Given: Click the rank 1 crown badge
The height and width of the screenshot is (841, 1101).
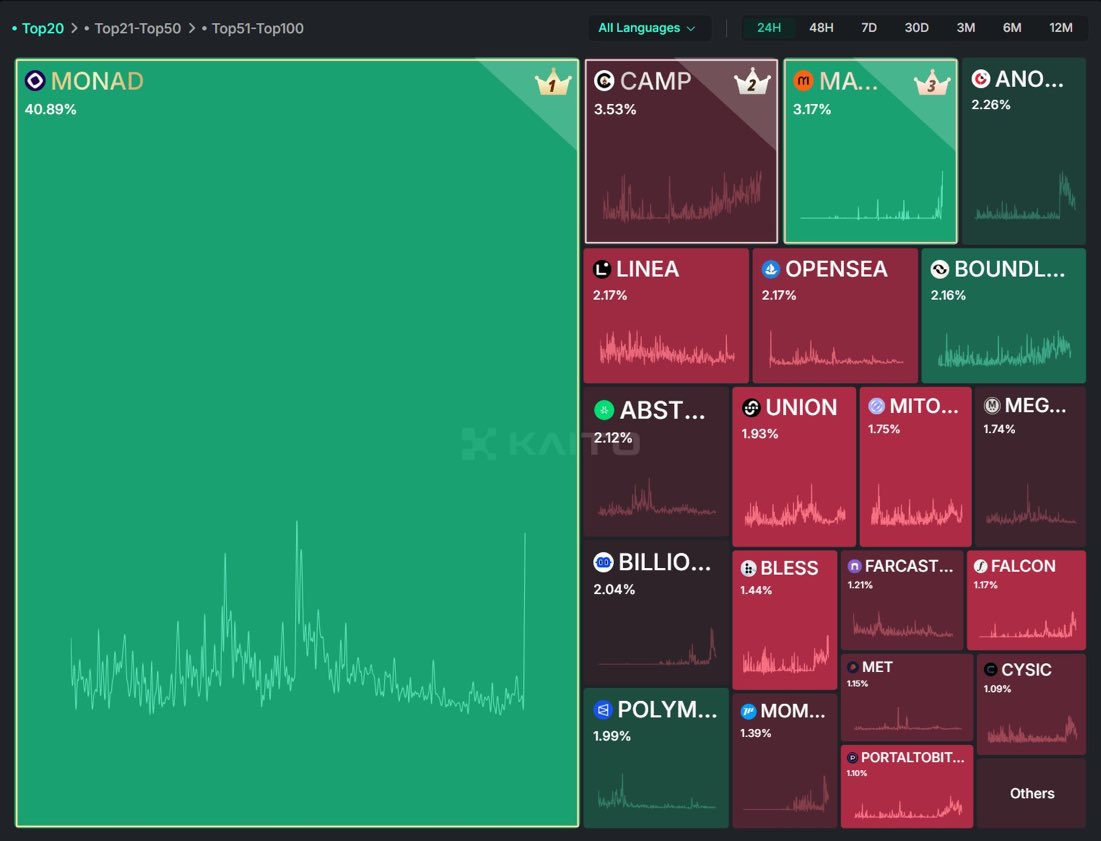Looking at the screenshot, I should tap(553, 84).
